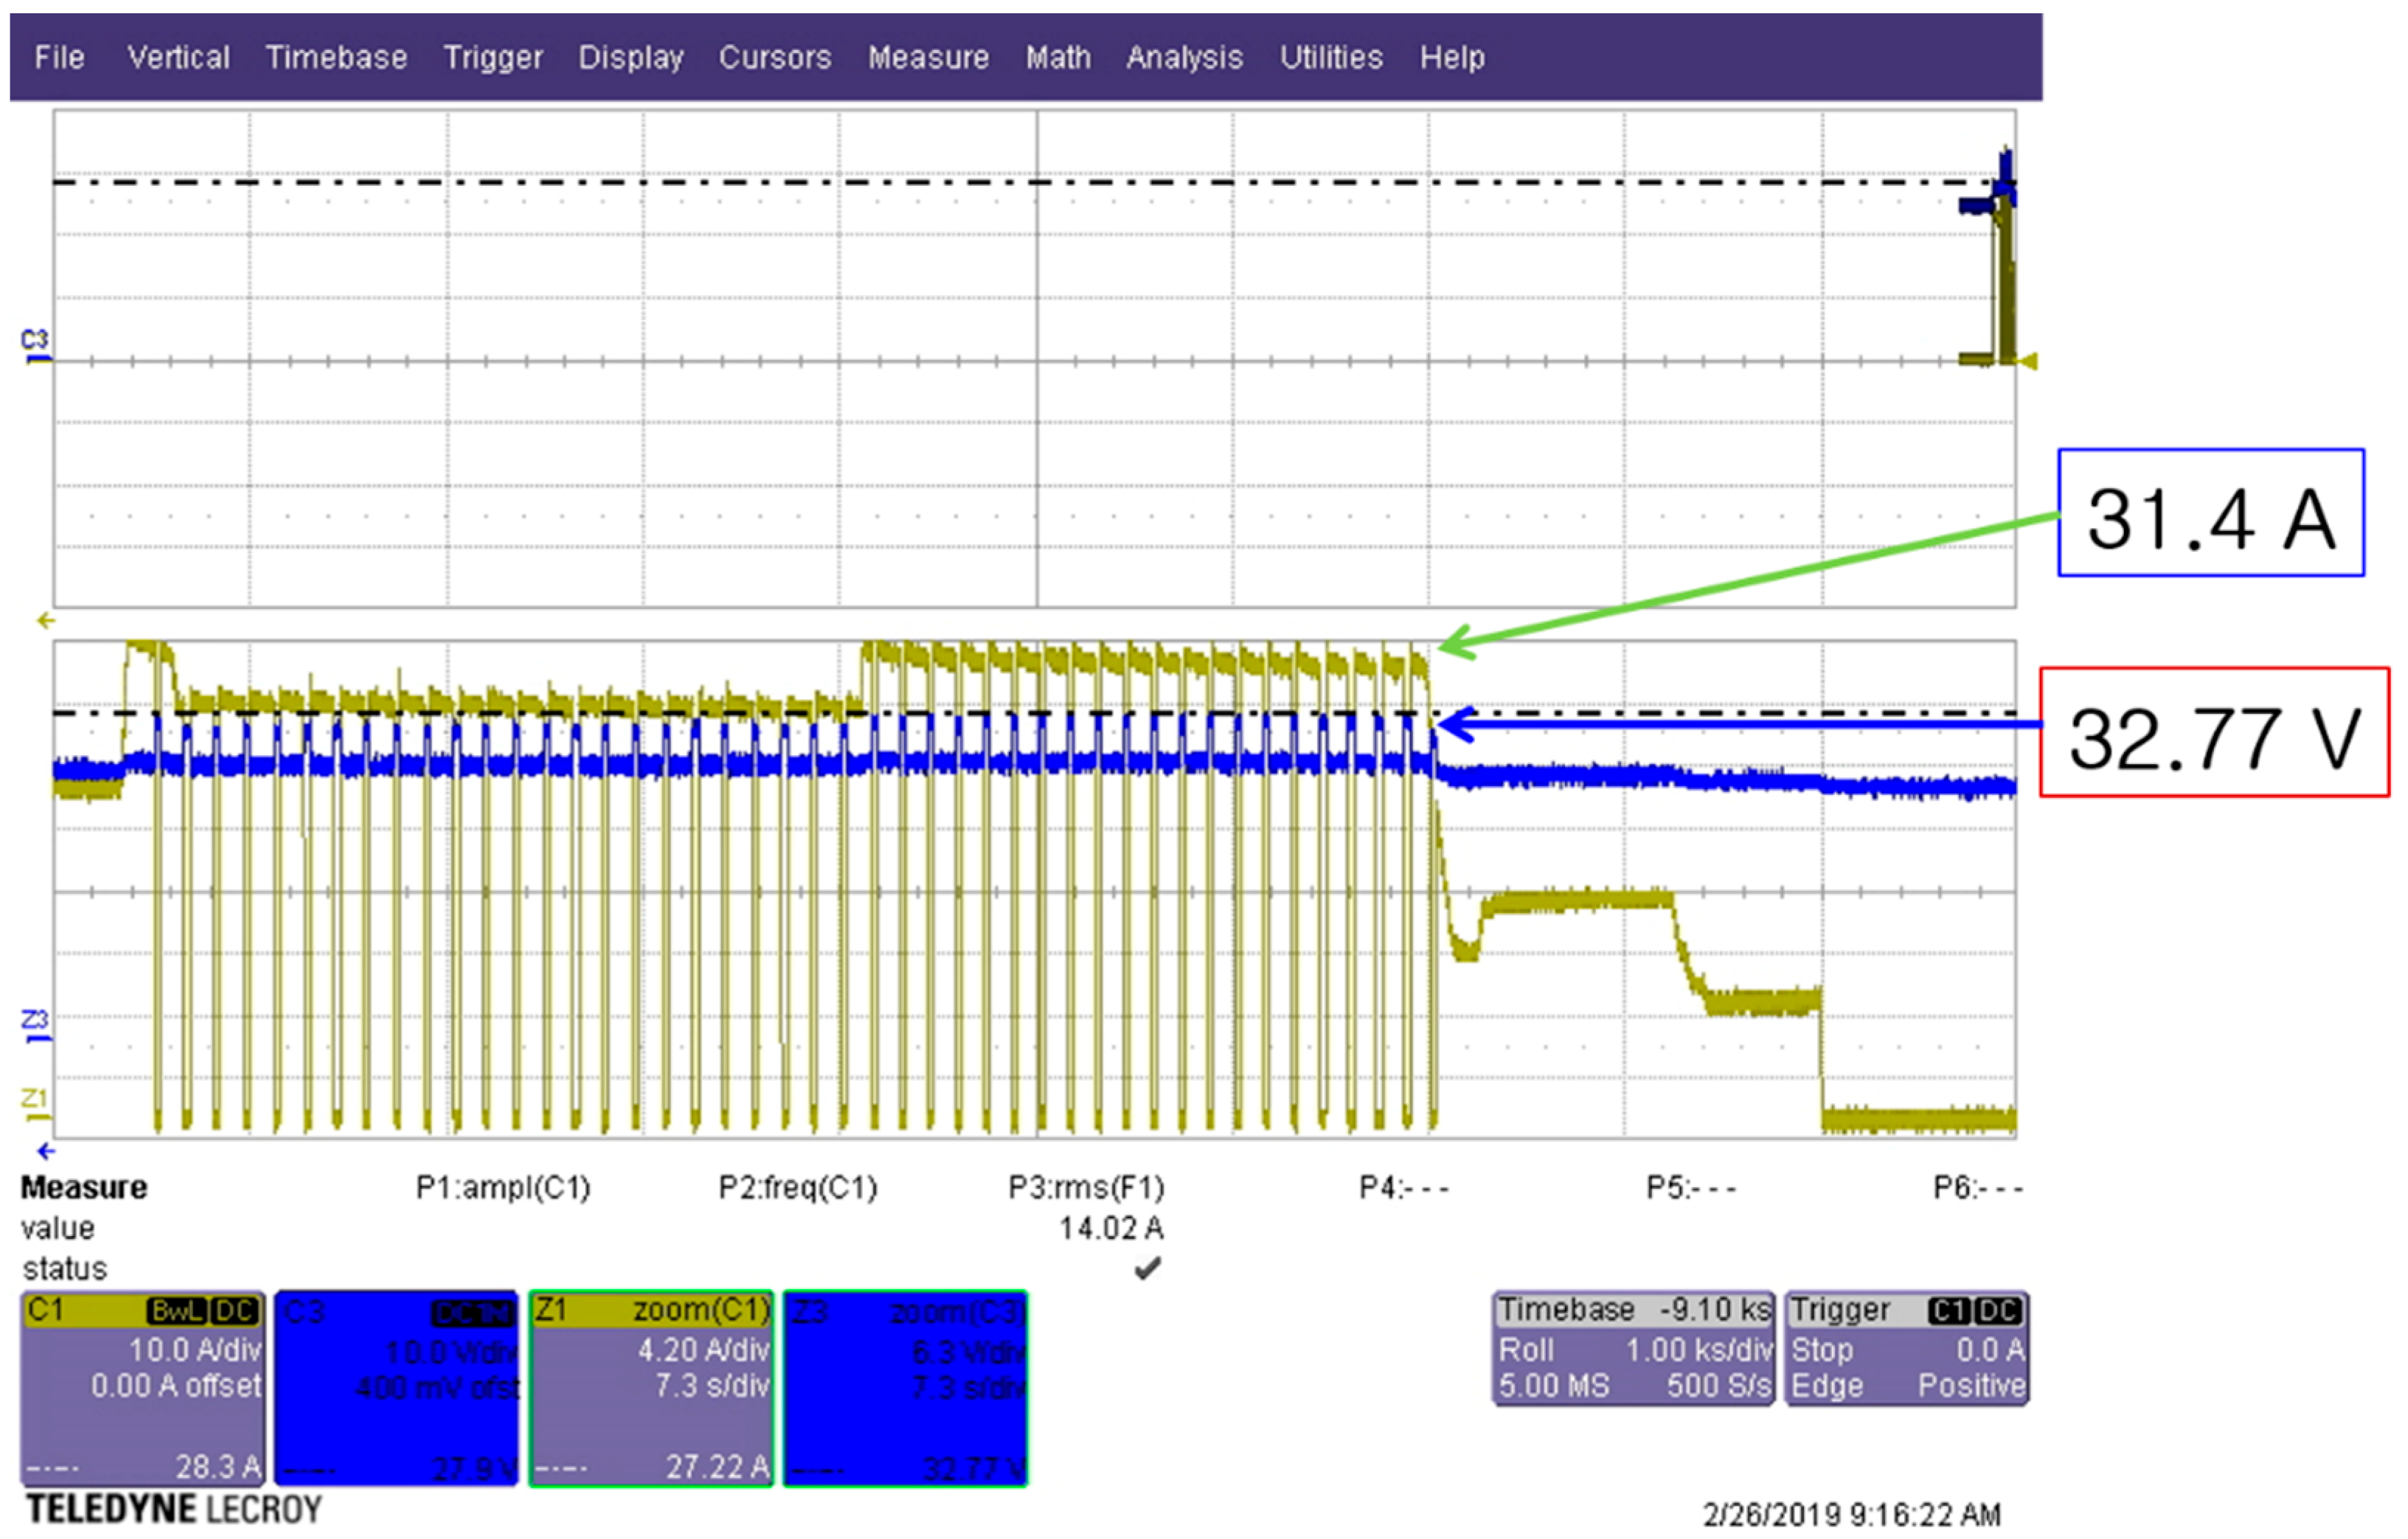Open the Utilities menu
Viewport: 2408px width, 1539px height.
[x=1331, y=57]
